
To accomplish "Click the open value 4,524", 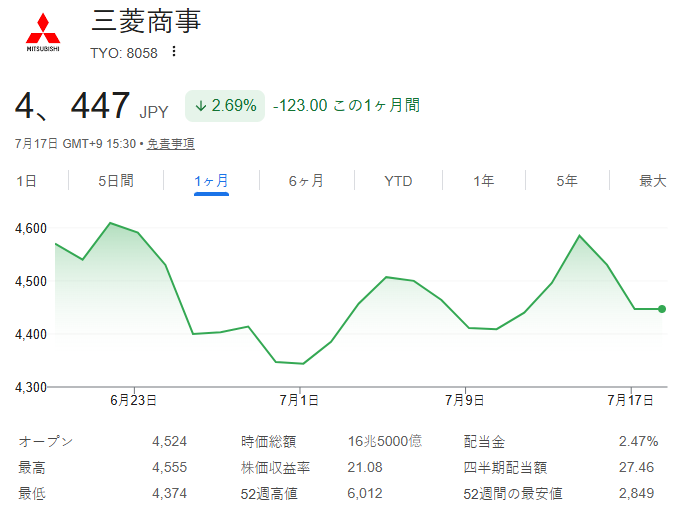I will [x=169, y=442].
